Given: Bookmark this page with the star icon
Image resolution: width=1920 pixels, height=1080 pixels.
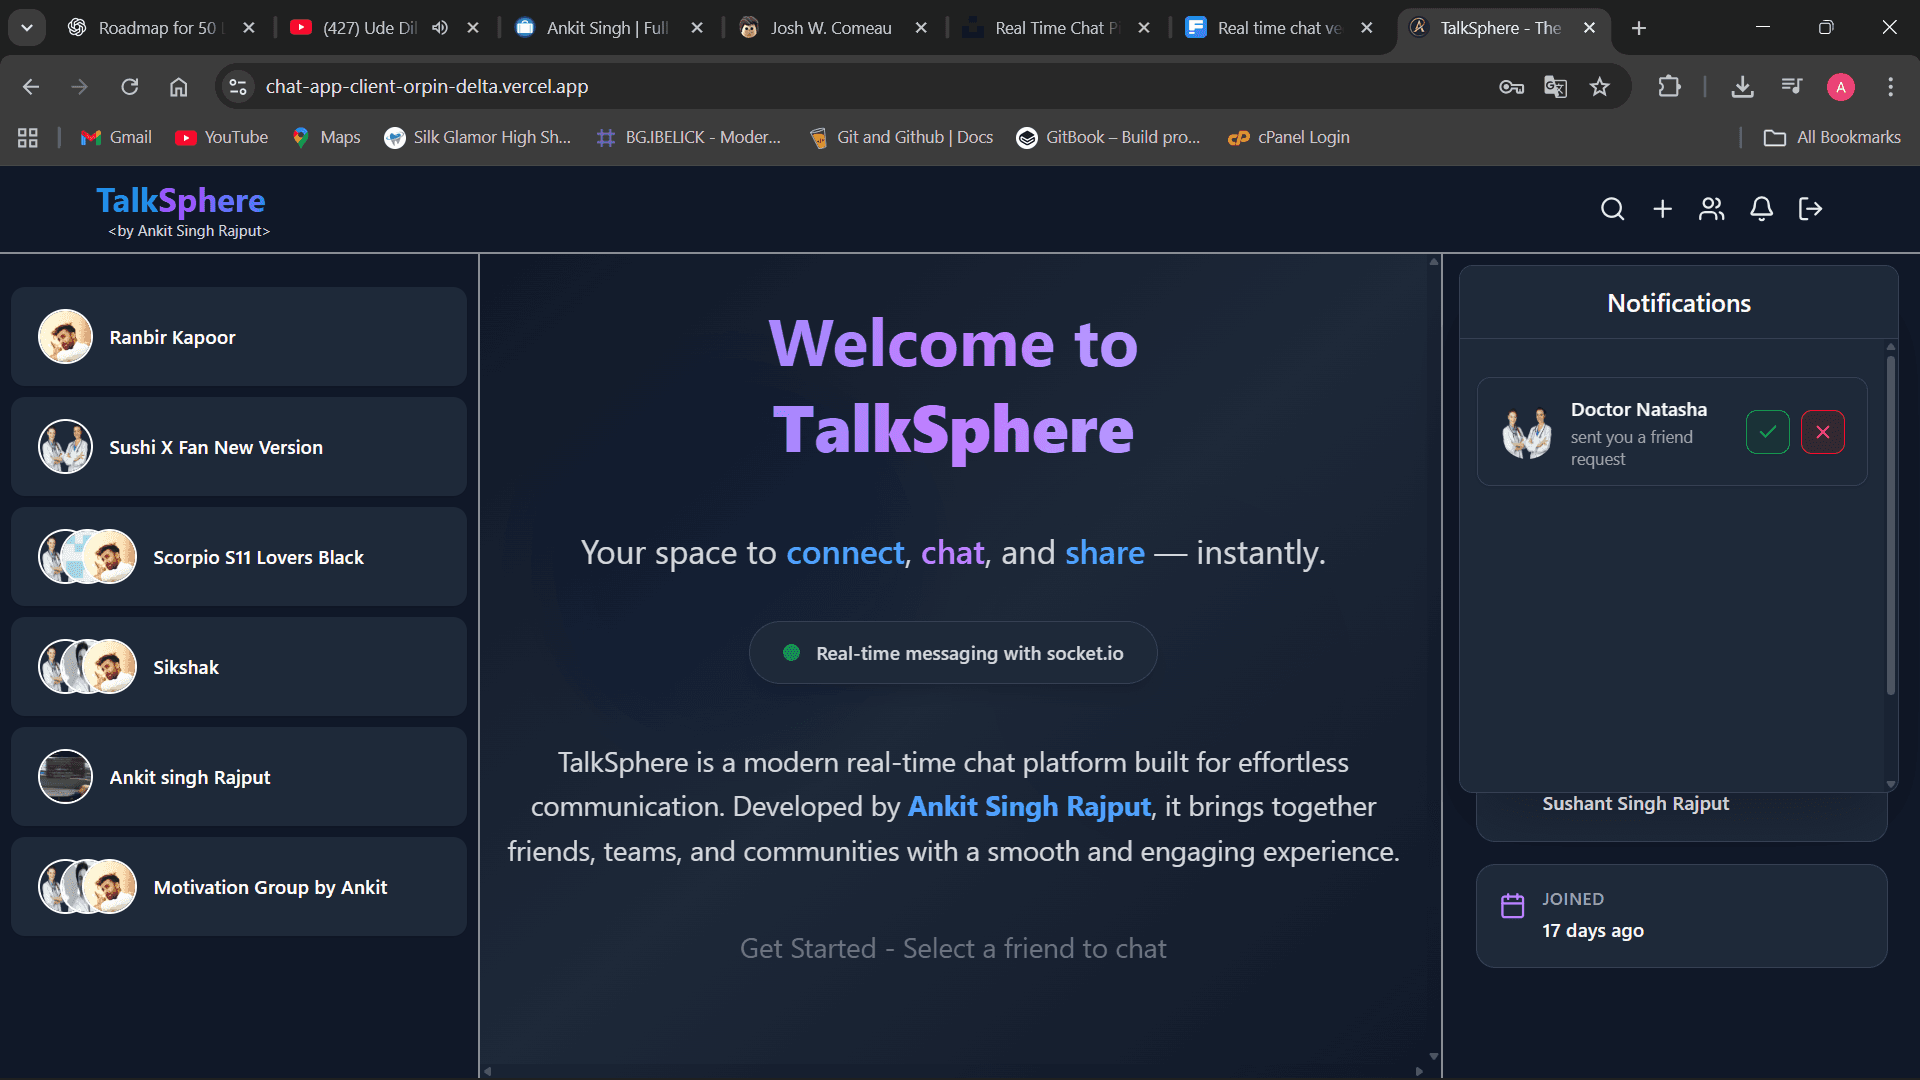Looking at the screenshot, I should (1600, 87).
